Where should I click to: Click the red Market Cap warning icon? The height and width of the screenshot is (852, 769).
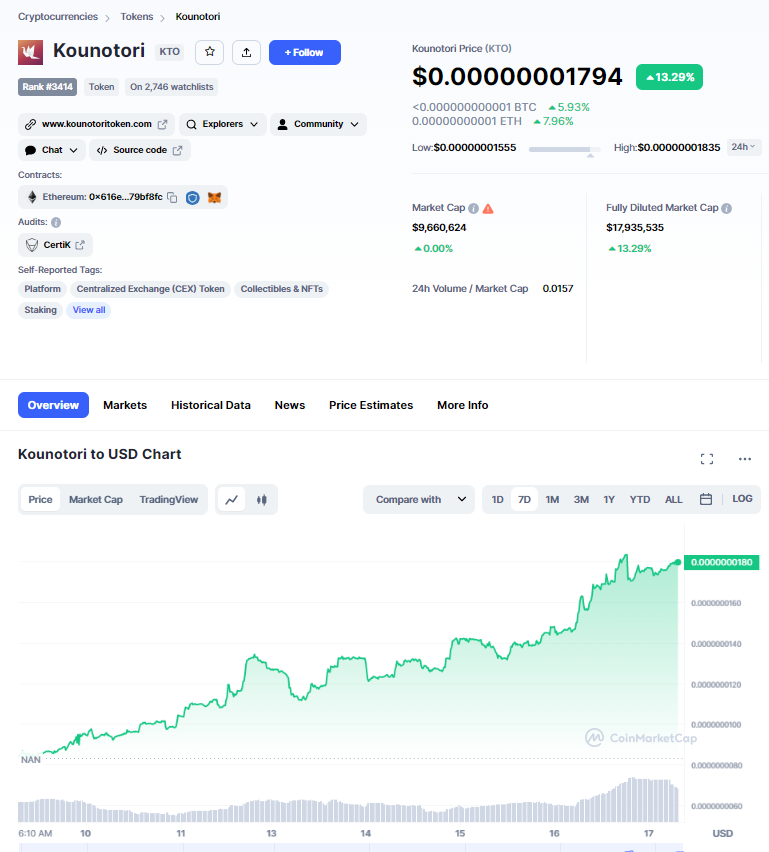(488, 208)
